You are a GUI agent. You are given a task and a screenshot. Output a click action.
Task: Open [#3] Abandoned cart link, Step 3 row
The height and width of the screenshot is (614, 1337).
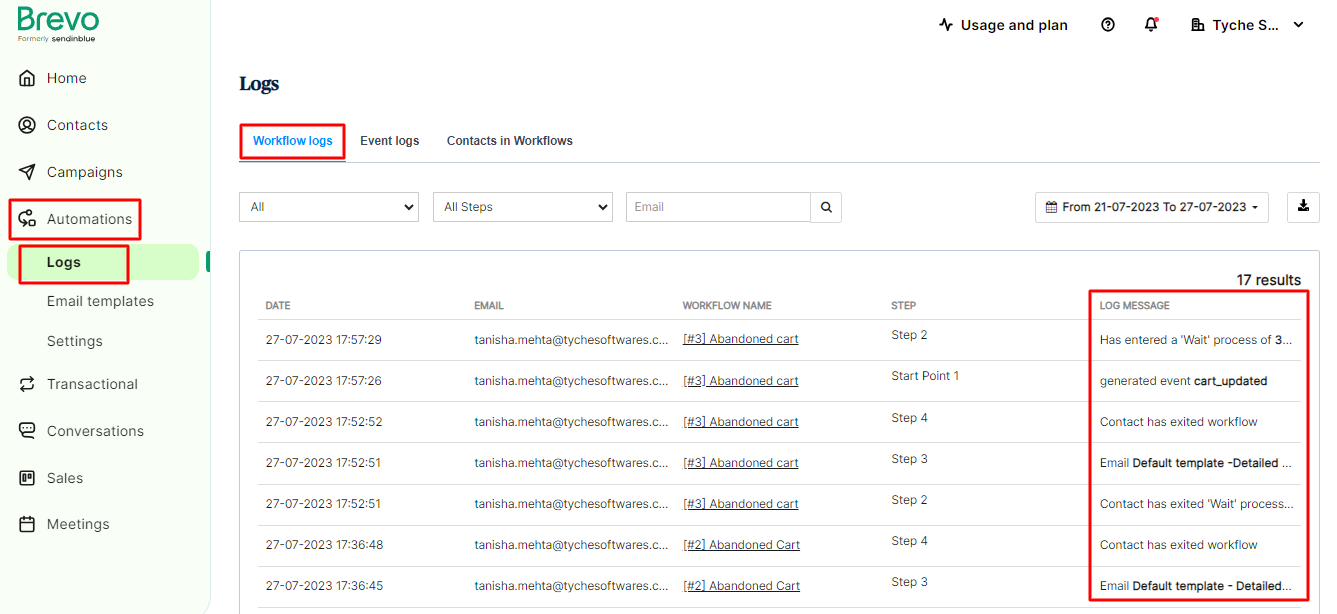pos(740,463)
